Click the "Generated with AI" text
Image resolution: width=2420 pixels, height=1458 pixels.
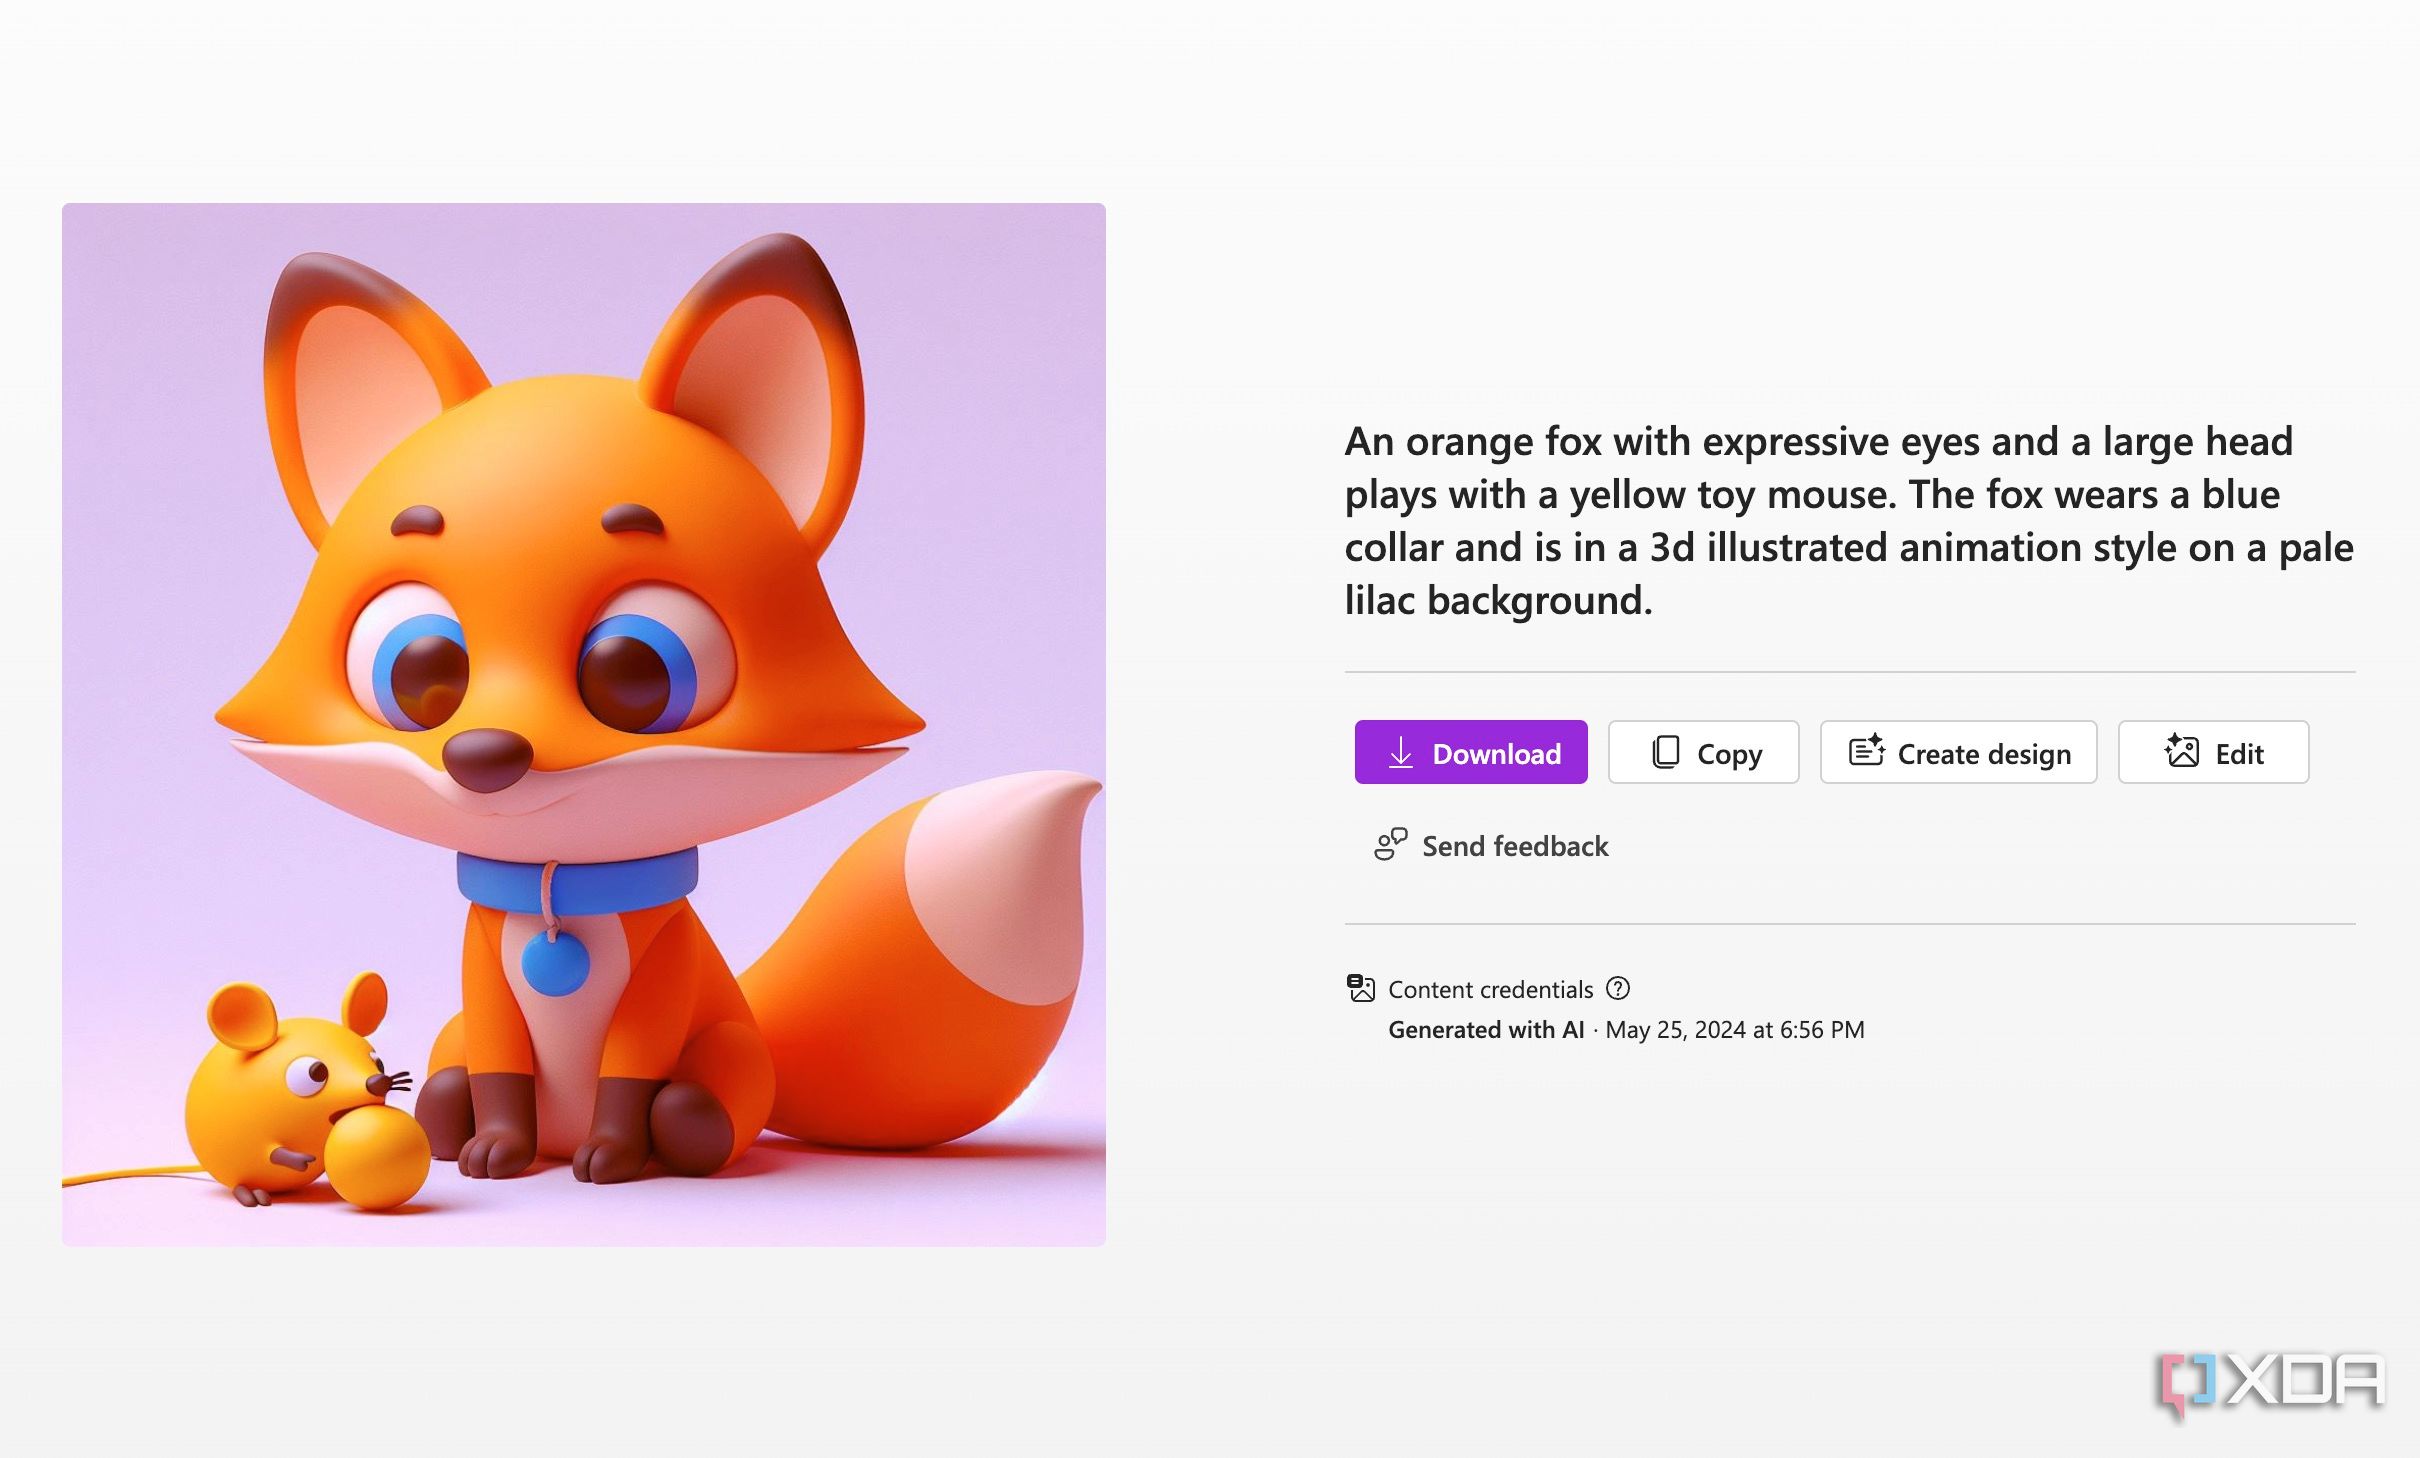point(1486,1030)
